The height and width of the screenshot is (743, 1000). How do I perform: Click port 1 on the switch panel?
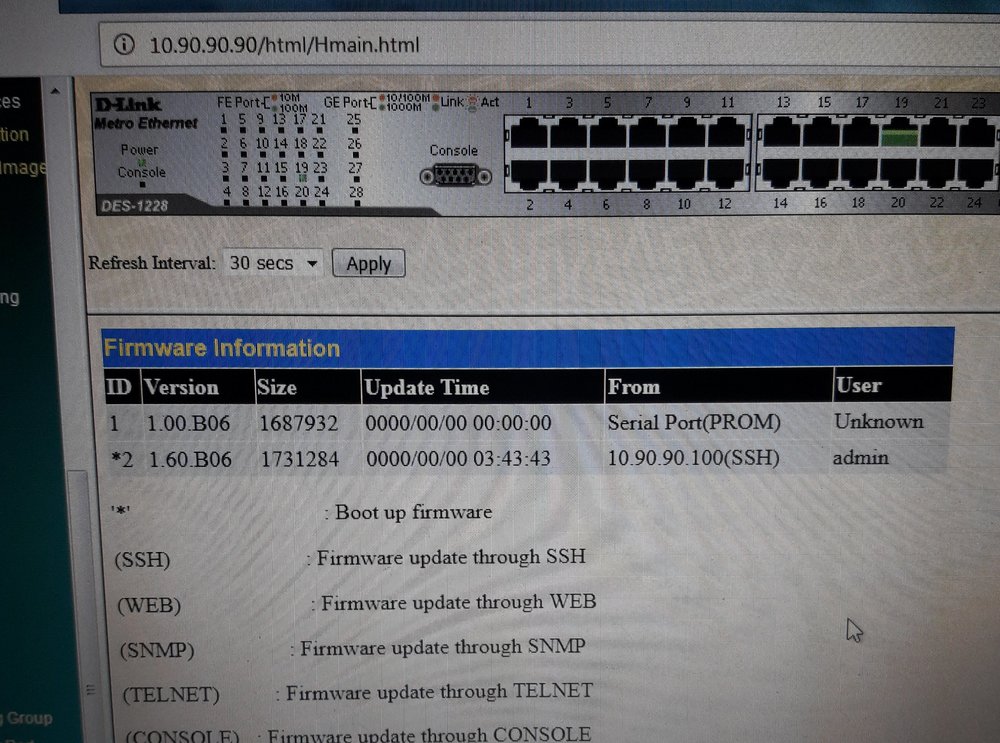pyautogui.click(x=528, y=133)
